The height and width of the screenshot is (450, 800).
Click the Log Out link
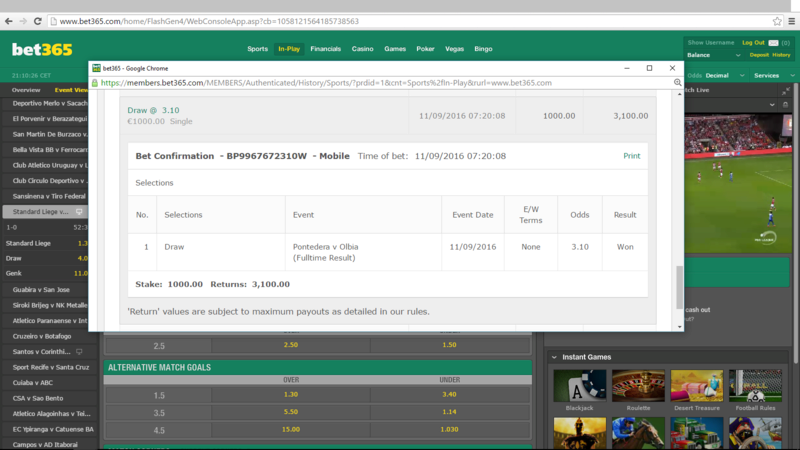pos(753,43)
